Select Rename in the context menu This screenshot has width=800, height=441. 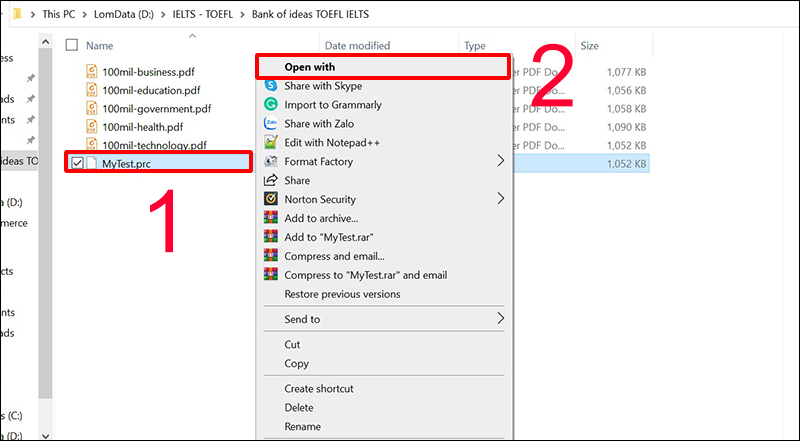point(303,426)
